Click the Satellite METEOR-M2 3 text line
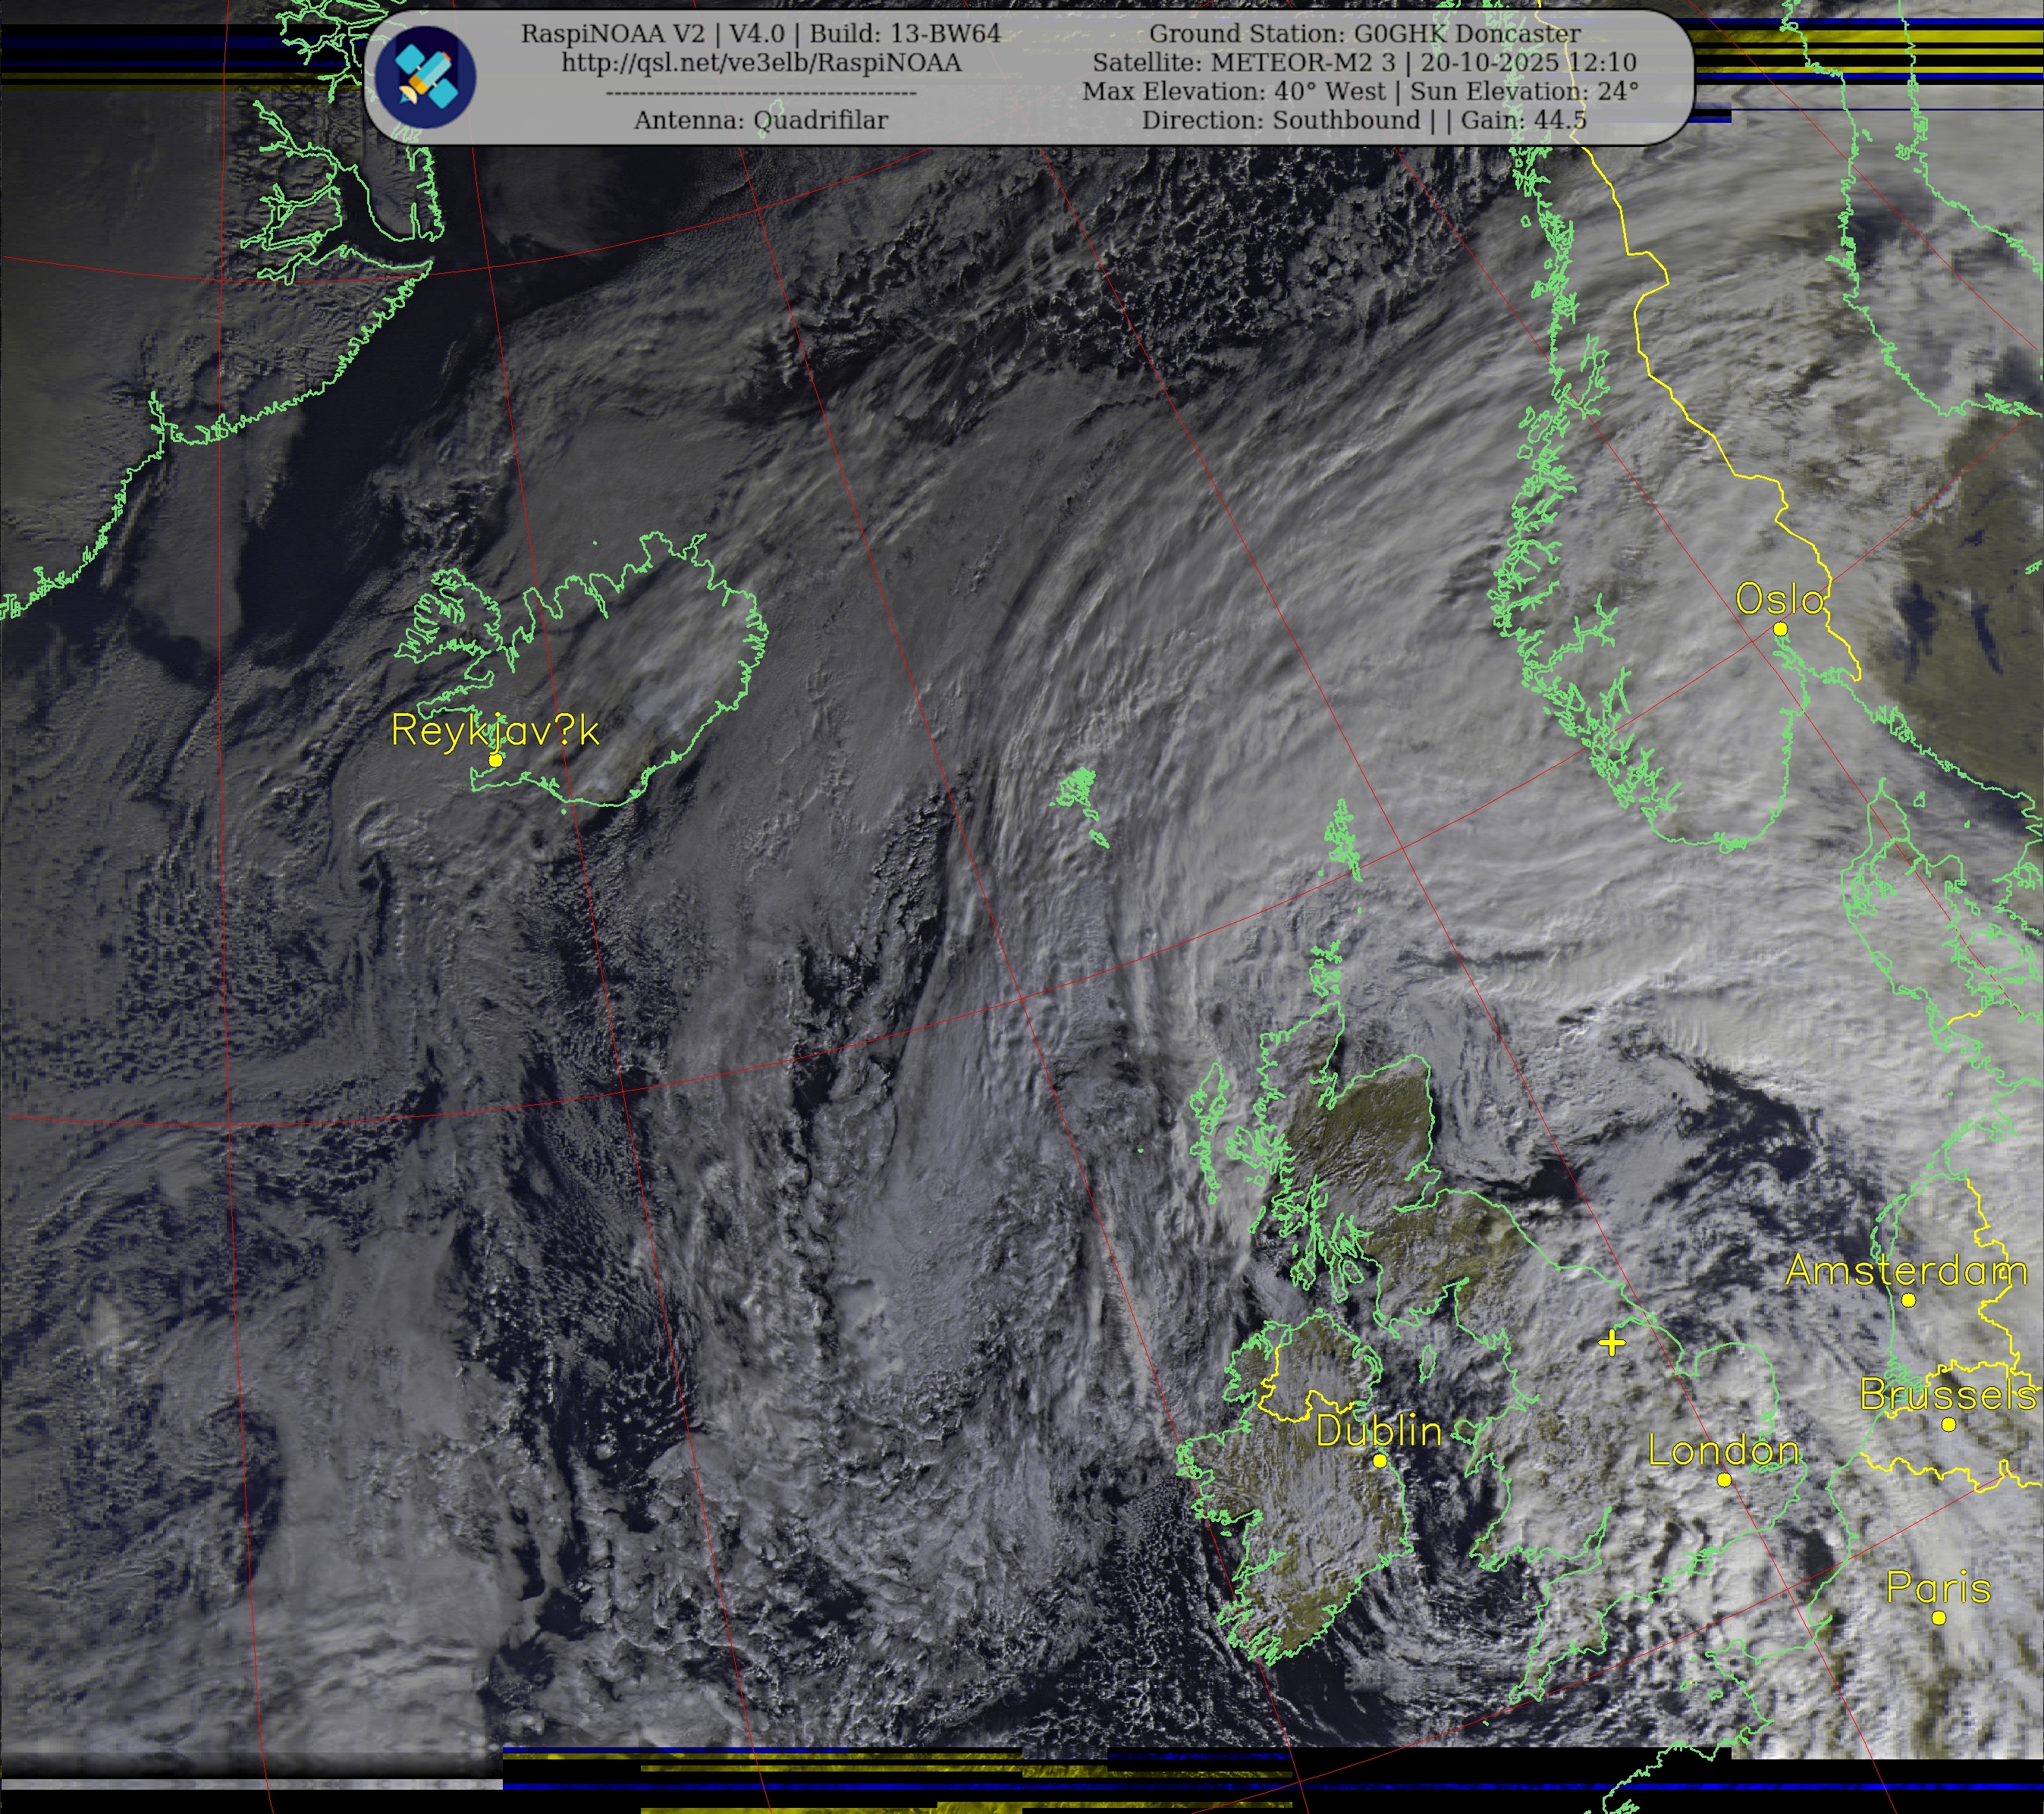Screen dimensions: 2044x1814 (x=1364, y=62)
